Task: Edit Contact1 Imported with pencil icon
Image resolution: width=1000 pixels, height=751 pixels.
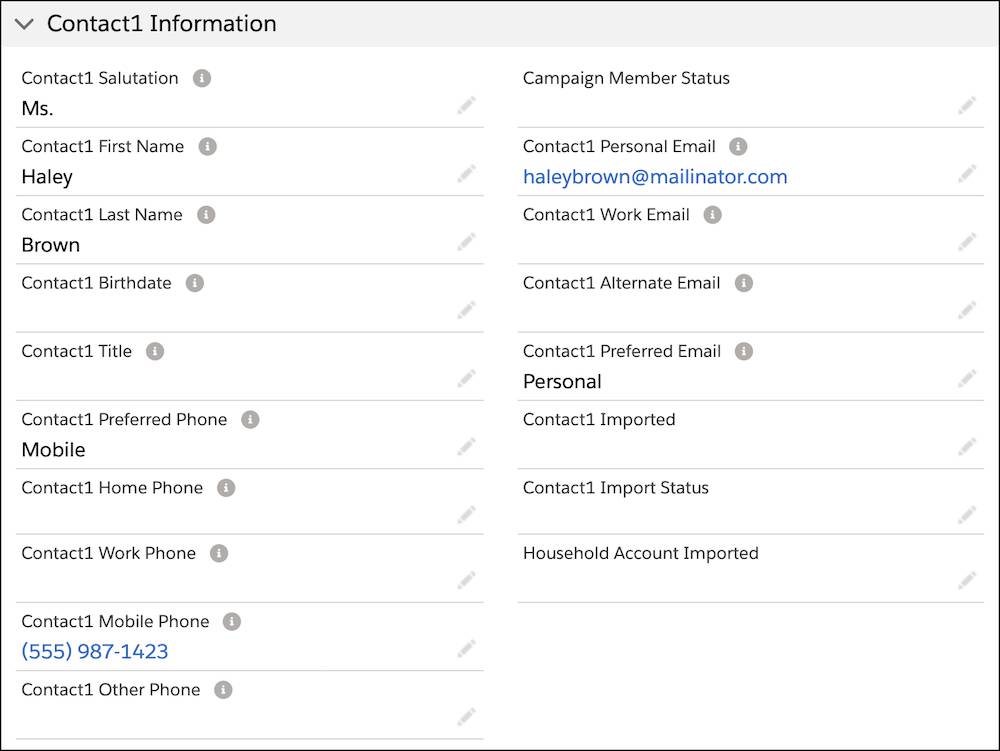Action: pyautogui.click(x=967, y=446)
